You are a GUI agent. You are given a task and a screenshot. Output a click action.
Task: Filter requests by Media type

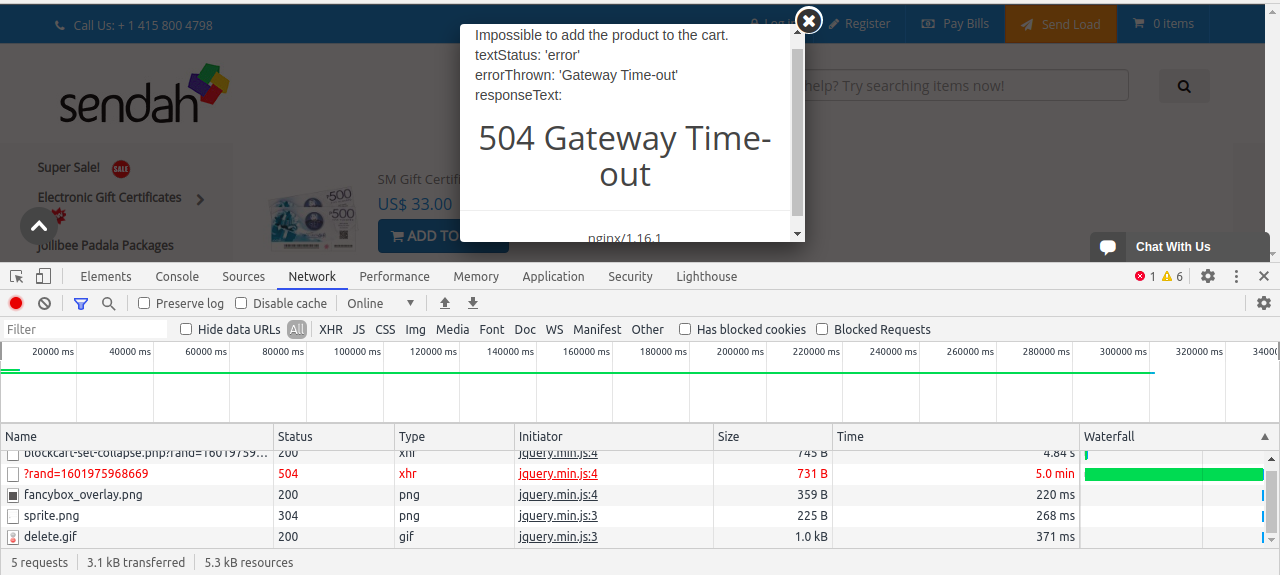pyautogui.click(x=452, y=329)
